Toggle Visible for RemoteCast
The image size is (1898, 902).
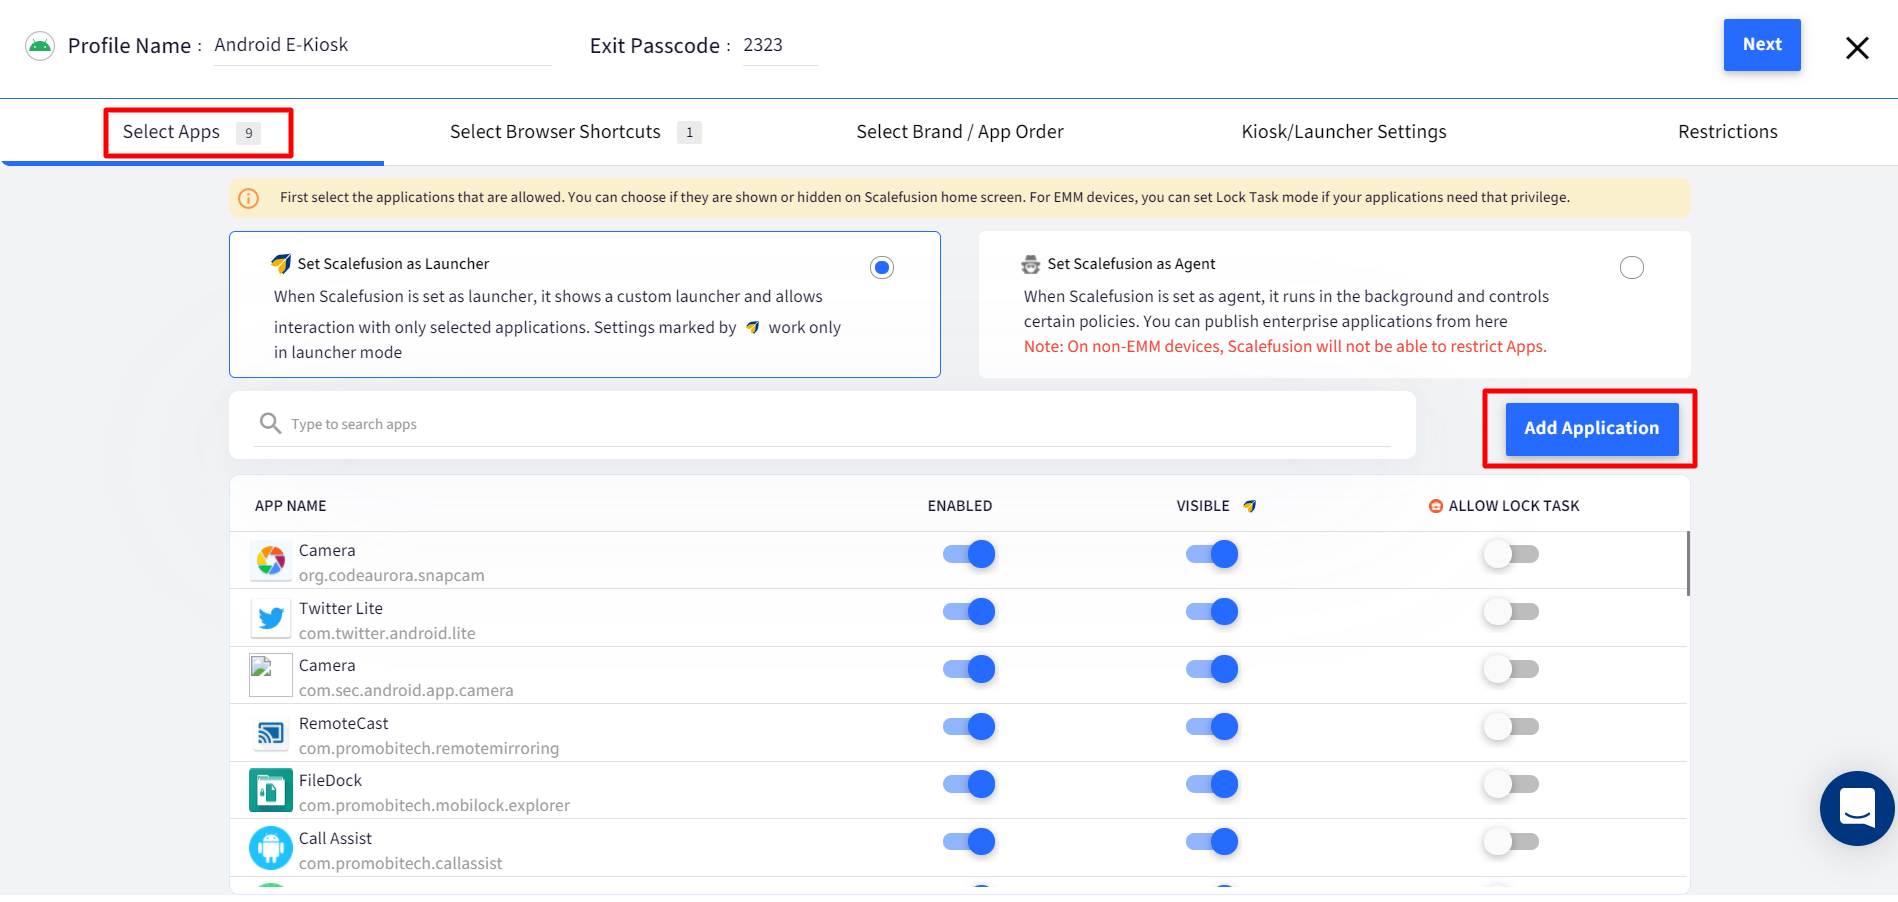1212,727
